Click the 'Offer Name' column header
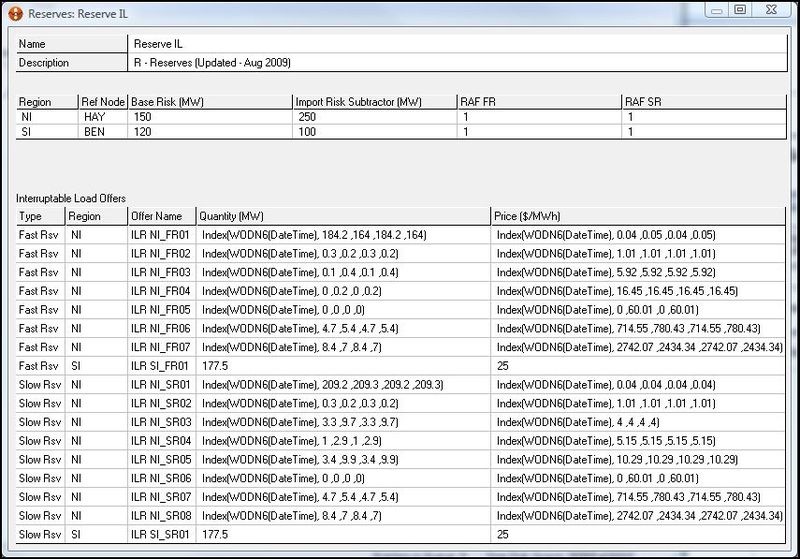800x559 pixels. click(162, 216)
